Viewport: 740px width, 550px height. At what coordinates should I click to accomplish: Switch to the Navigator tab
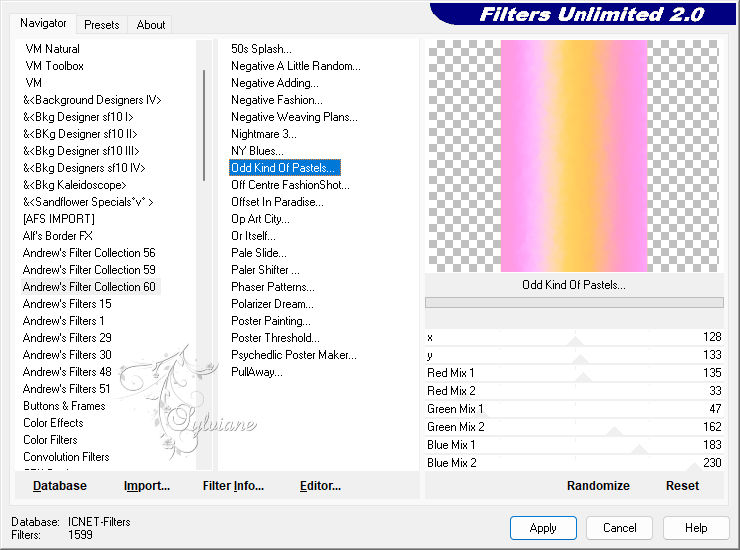point(43,23)
